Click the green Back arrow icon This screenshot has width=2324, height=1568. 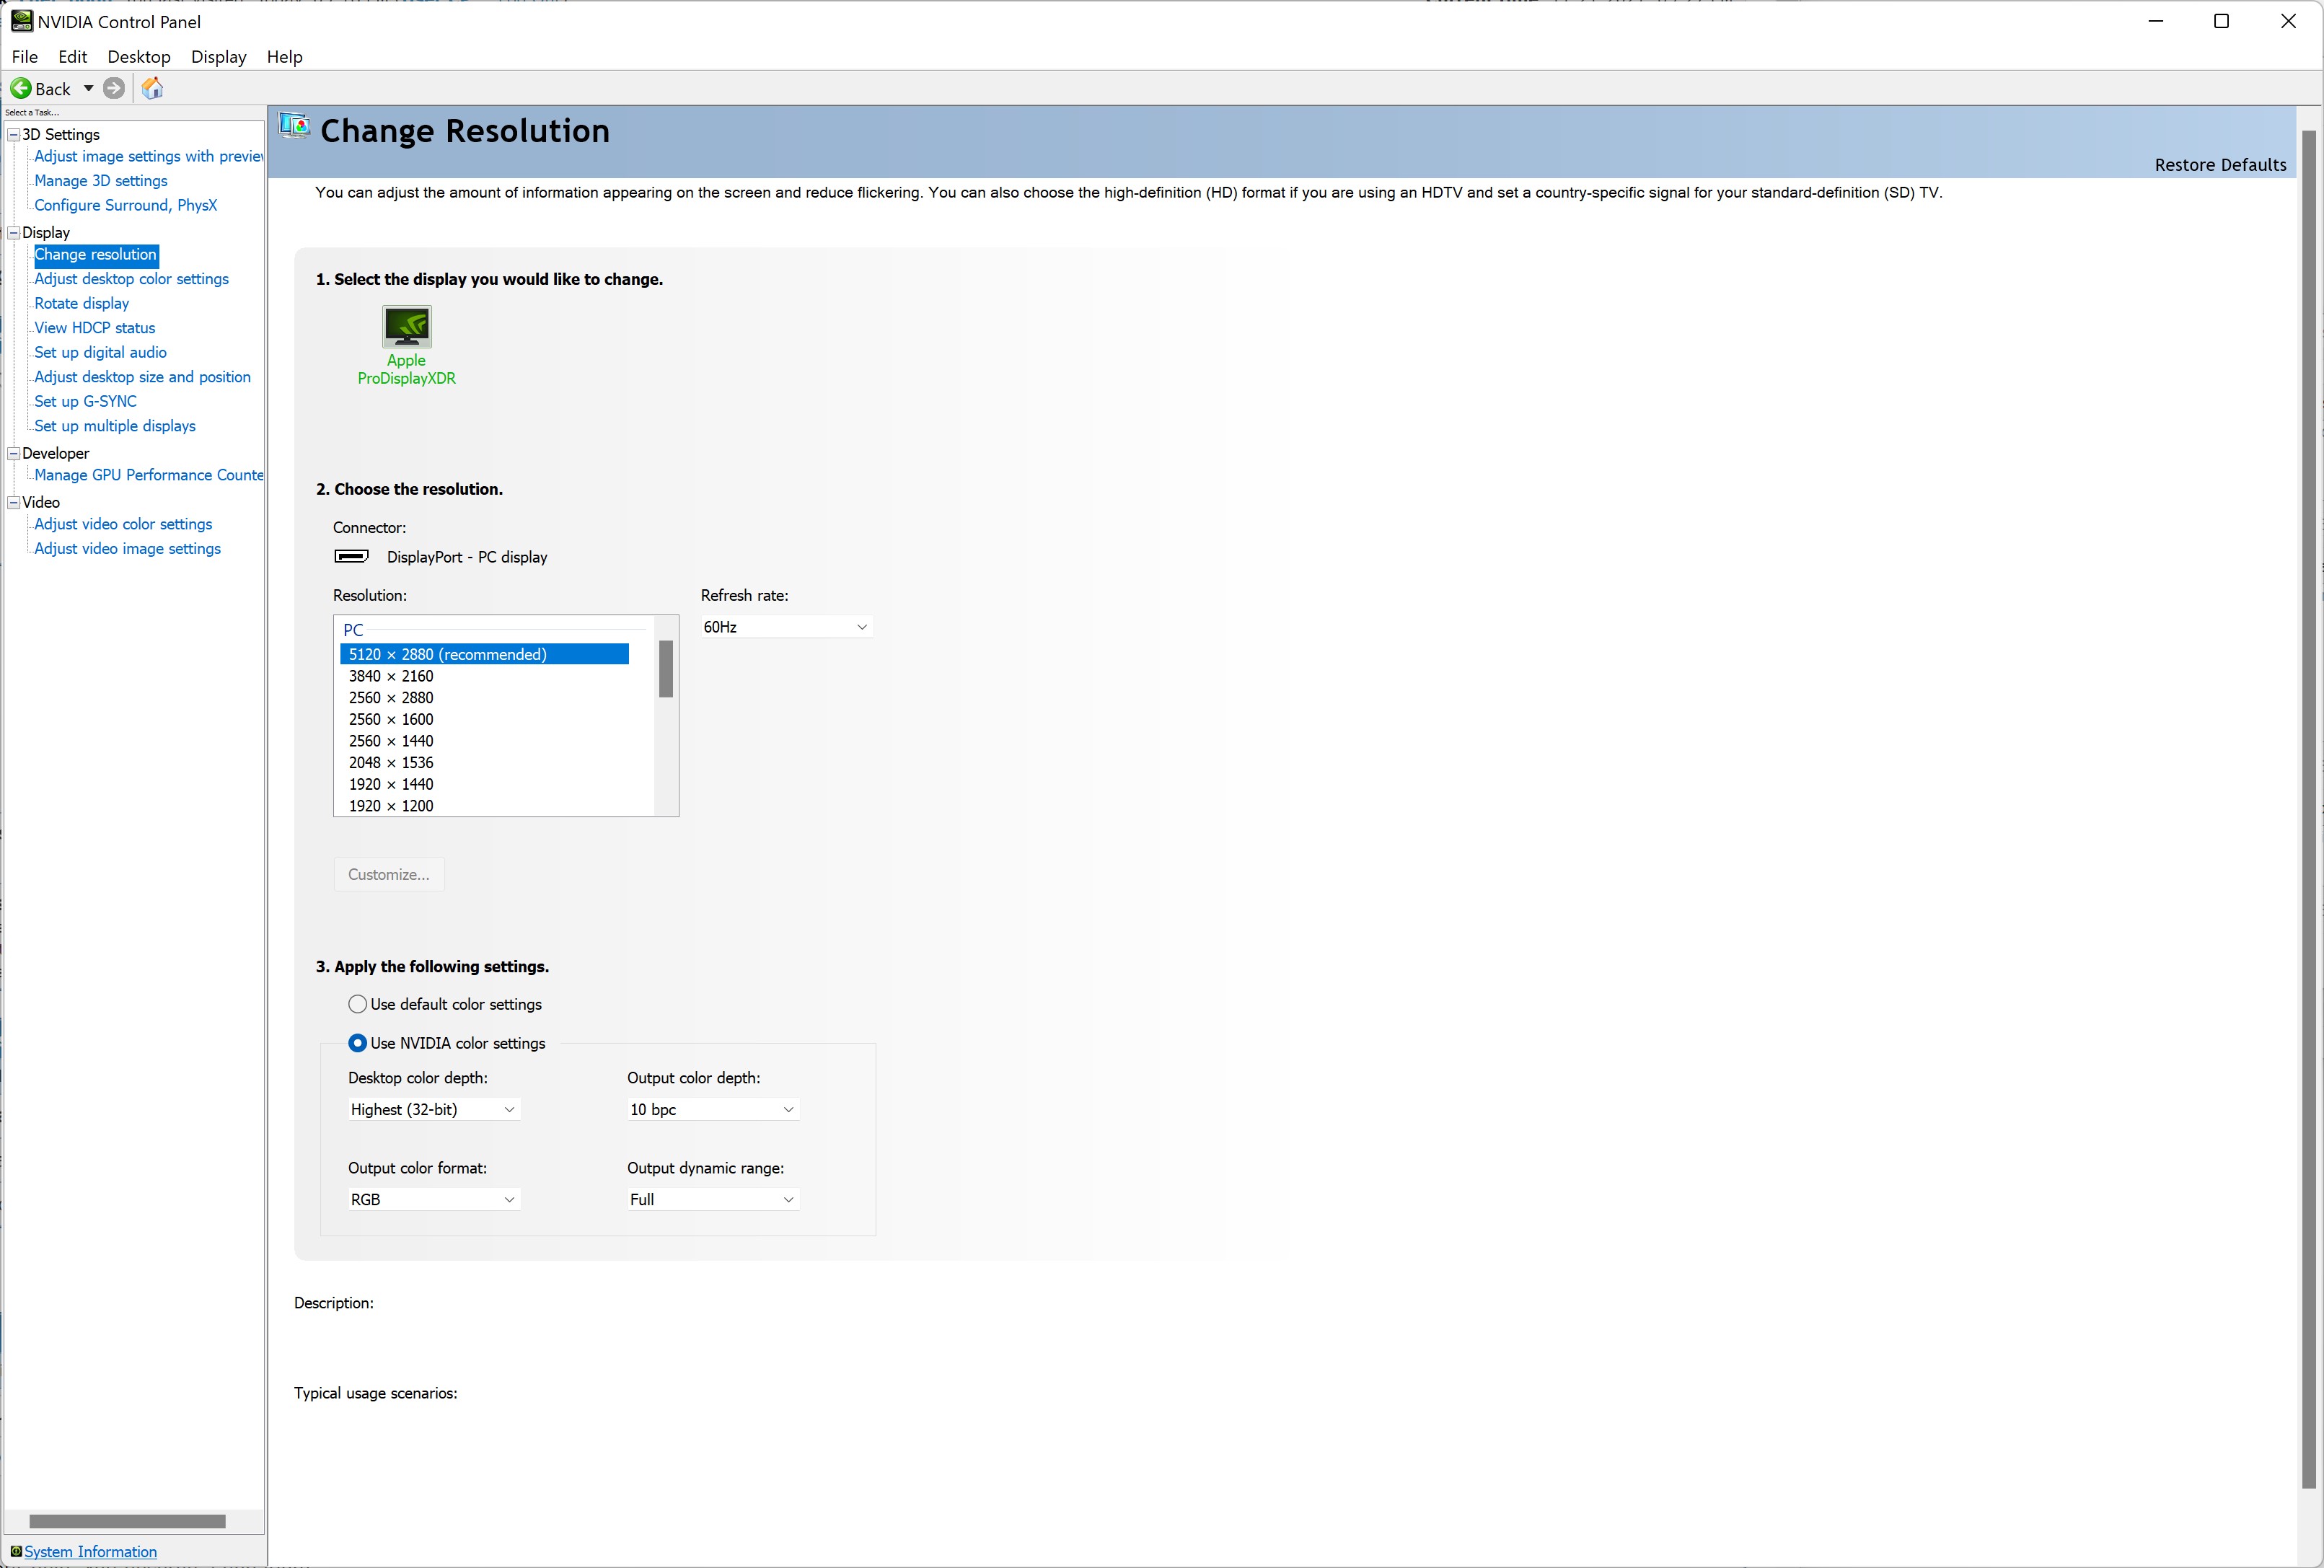(x=20, y=88)
